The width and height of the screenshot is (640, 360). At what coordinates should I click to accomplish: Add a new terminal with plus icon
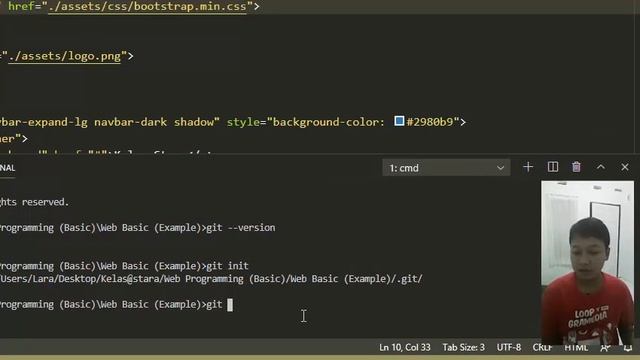tap(528, 167)
